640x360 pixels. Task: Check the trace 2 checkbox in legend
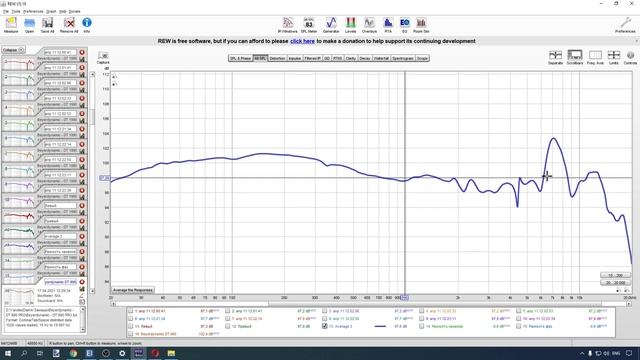pos(228,311)
